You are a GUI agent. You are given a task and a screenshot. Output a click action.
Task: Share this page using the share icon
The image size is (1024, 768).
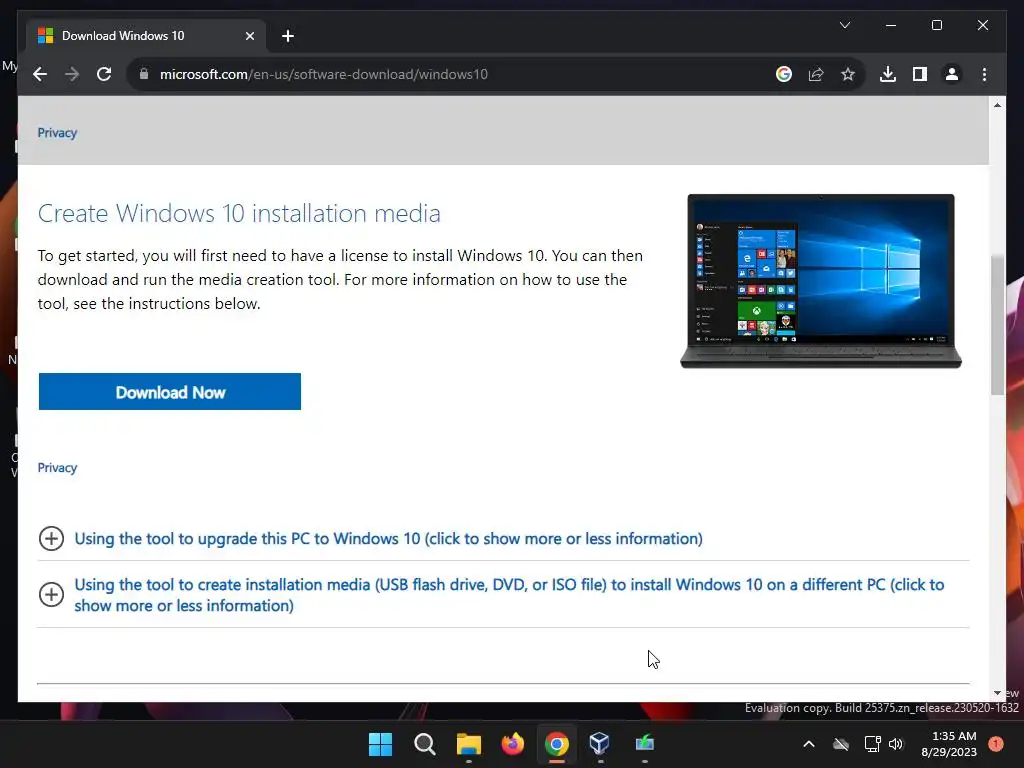coord(816,74)
